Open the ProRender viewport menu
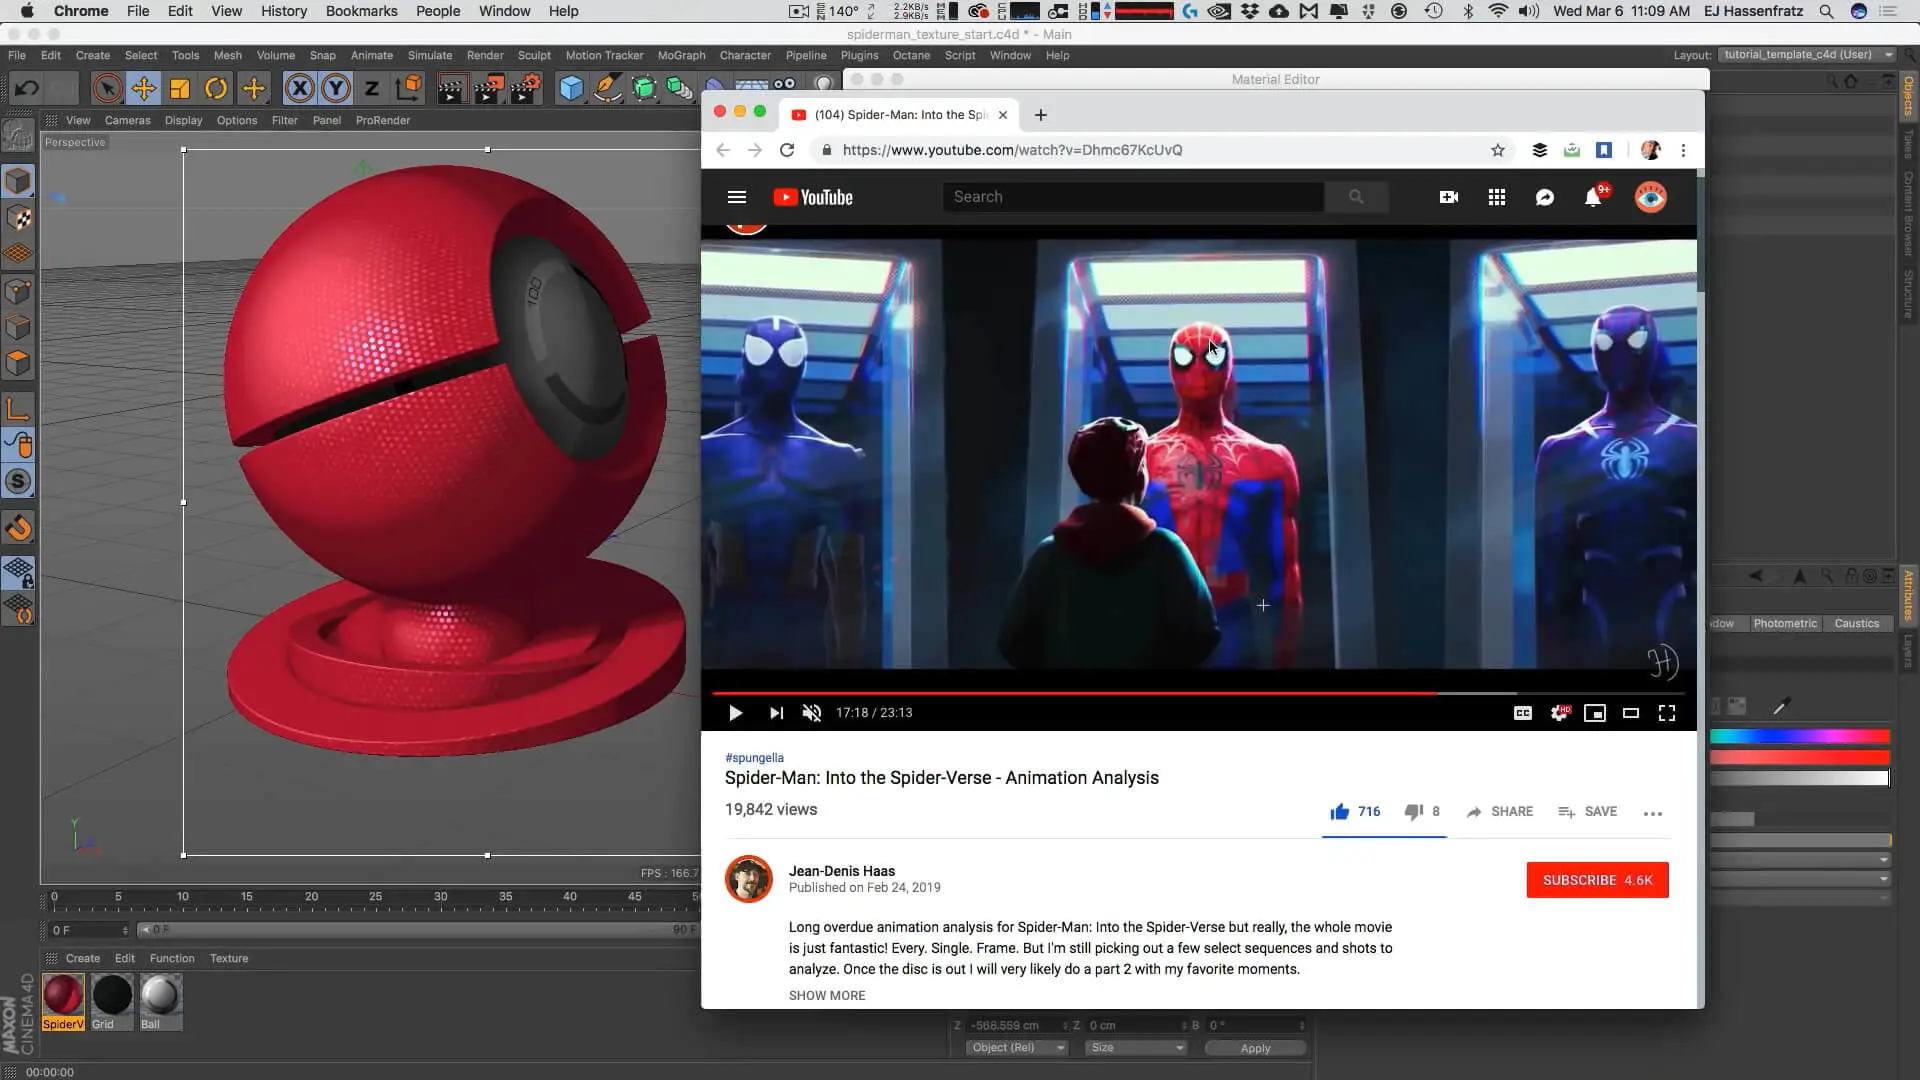1920x1080 pixels. (x=383, y=120)
